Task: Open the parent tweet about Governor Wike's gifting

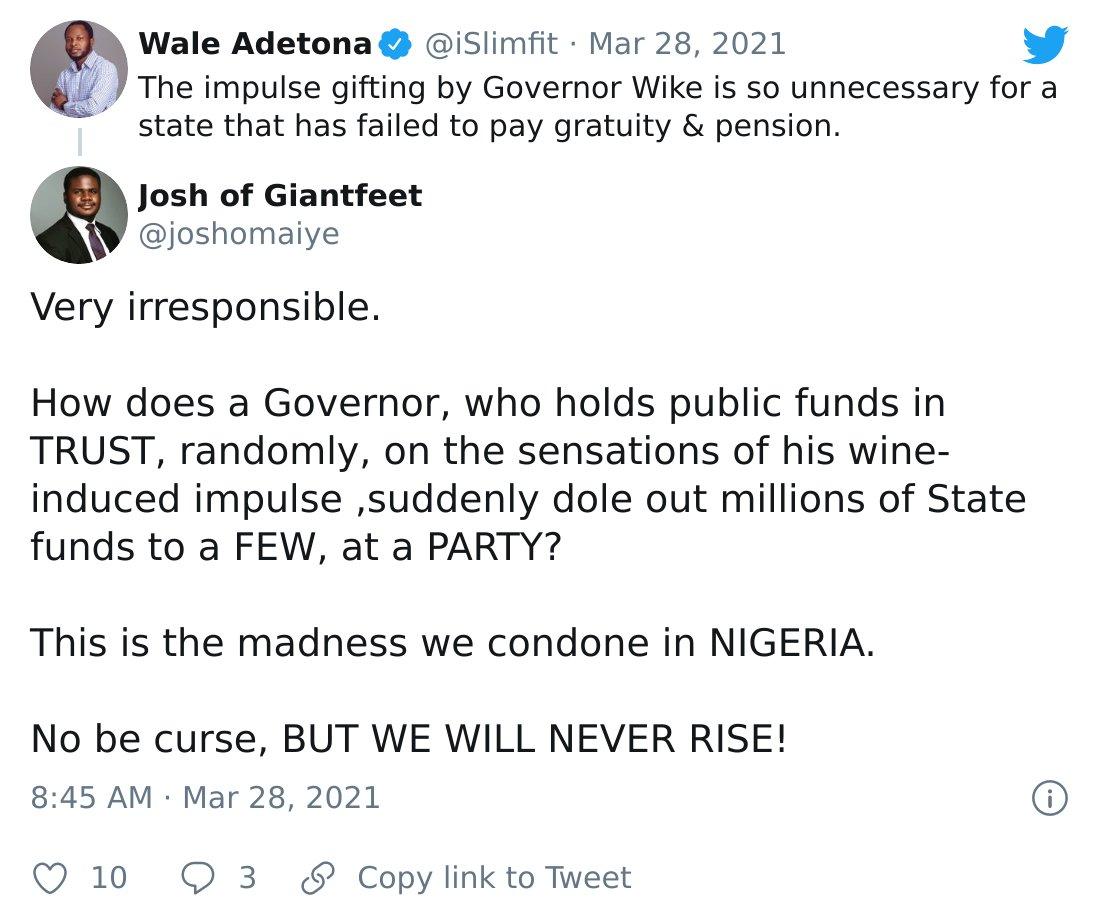Action: point(597,107)
